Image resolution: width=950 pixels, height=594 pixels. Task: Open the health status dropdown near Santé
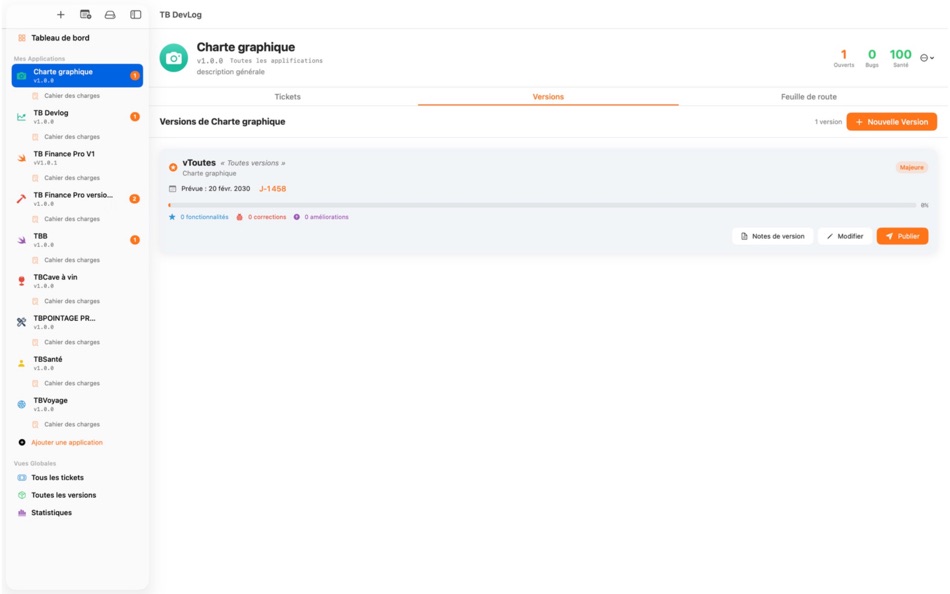tap(927, 58)
